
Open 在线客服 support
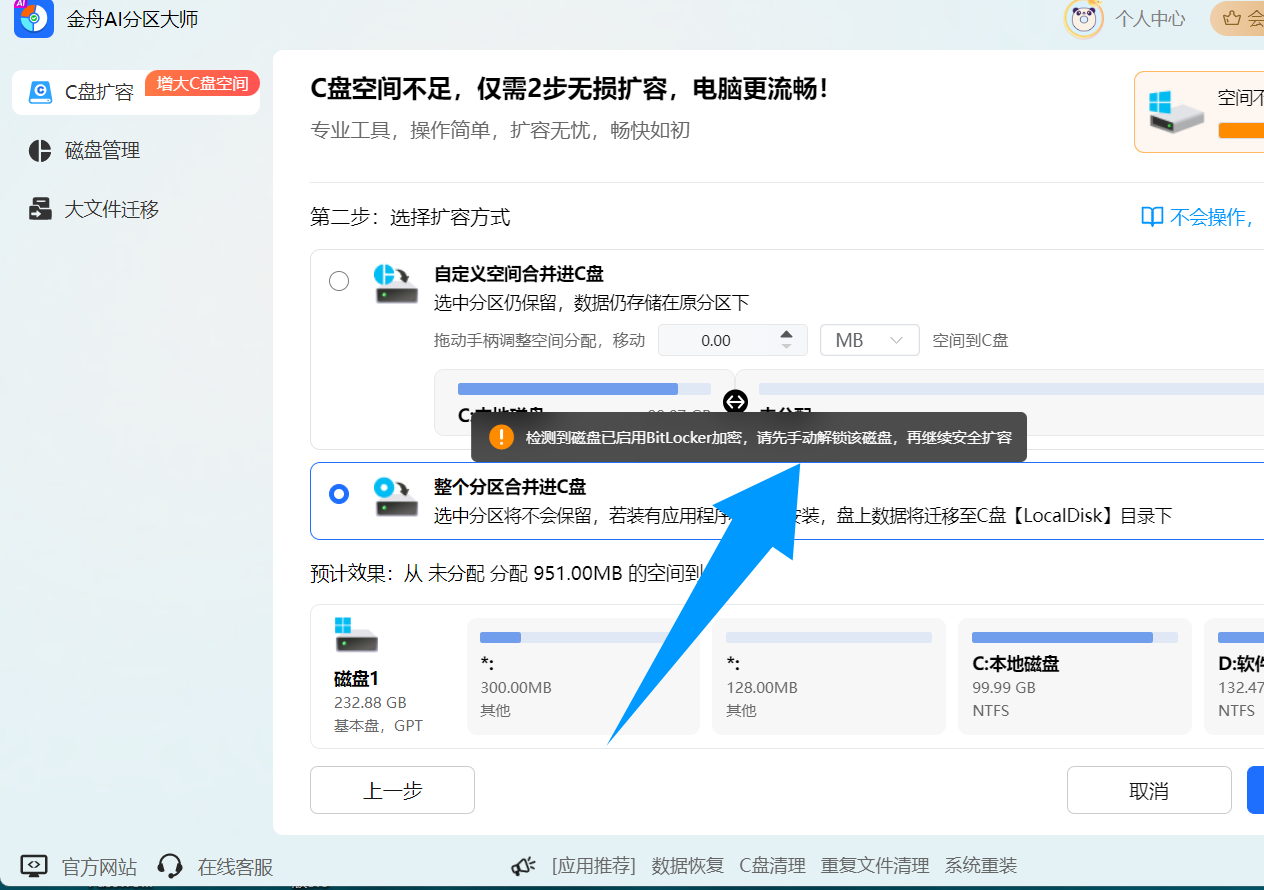(x=235, y=866)
